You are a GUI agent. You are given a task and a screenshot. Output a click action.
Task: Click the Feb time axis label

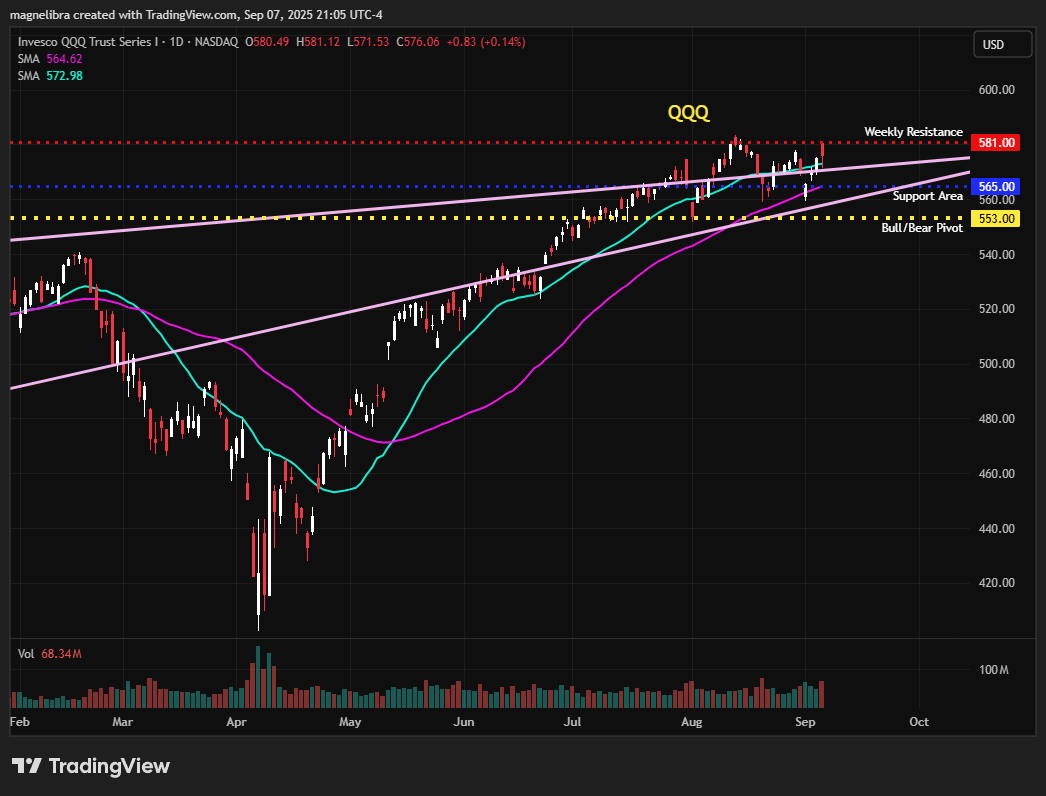[x=20, y=722]
